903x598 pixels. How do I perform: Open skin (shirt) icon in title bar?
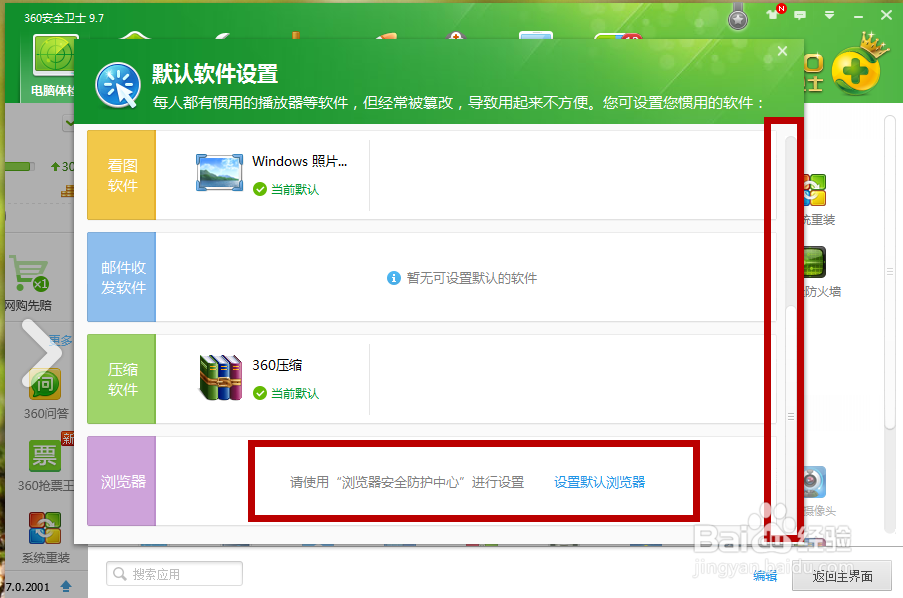point(772,15)
